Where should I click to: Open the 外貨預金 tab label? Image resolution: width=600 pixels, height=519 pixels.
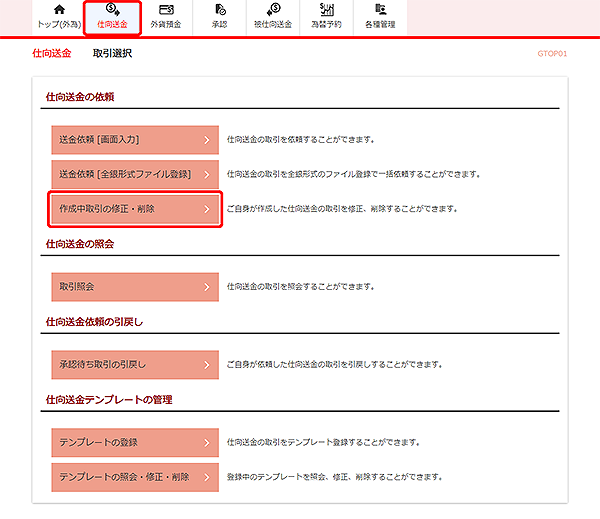166,24
